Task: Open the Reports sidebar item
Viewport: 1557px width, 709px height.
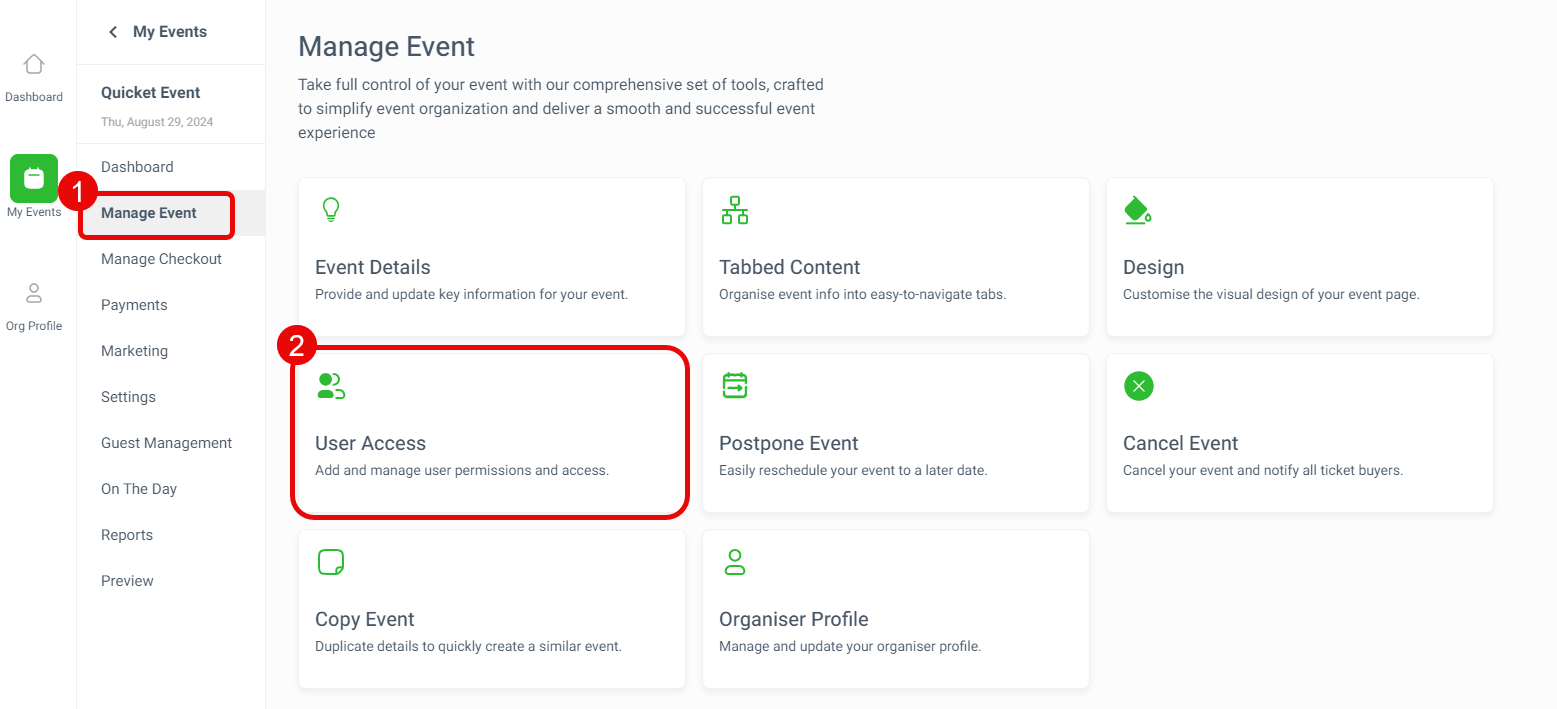Action: (x=127, y=535)
